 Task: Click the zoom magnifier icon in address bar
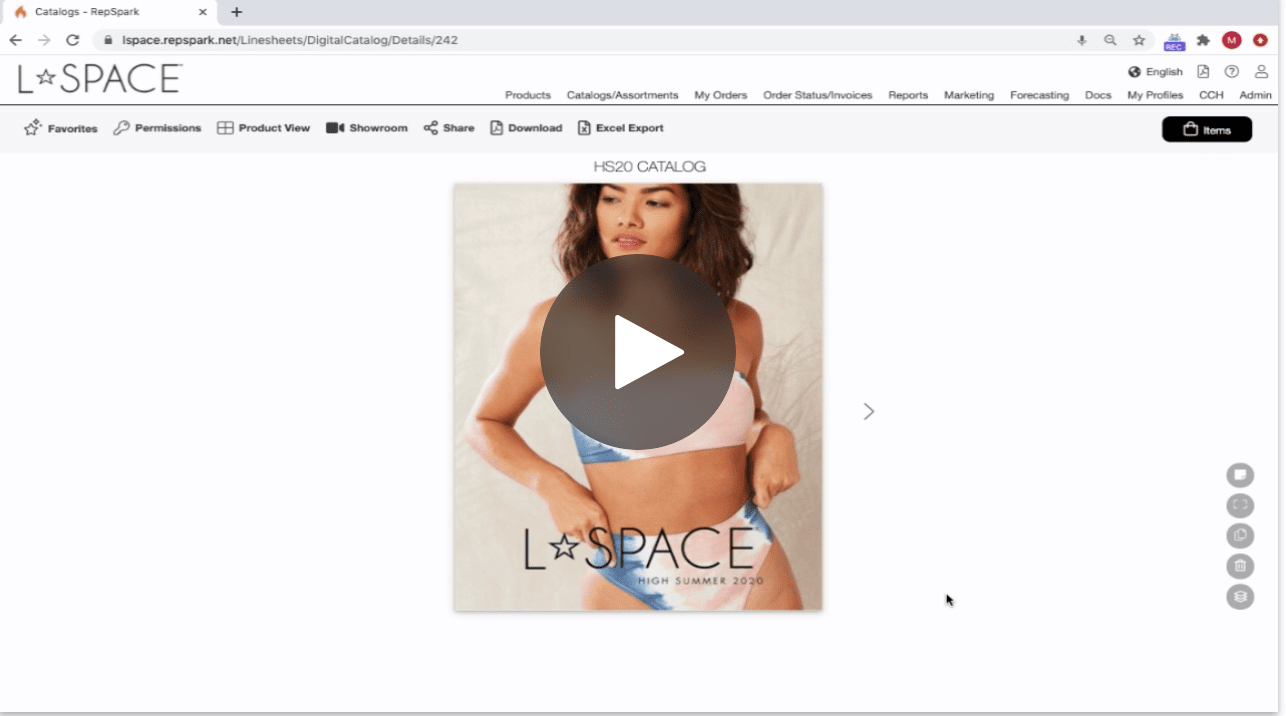click(1110, 40)
